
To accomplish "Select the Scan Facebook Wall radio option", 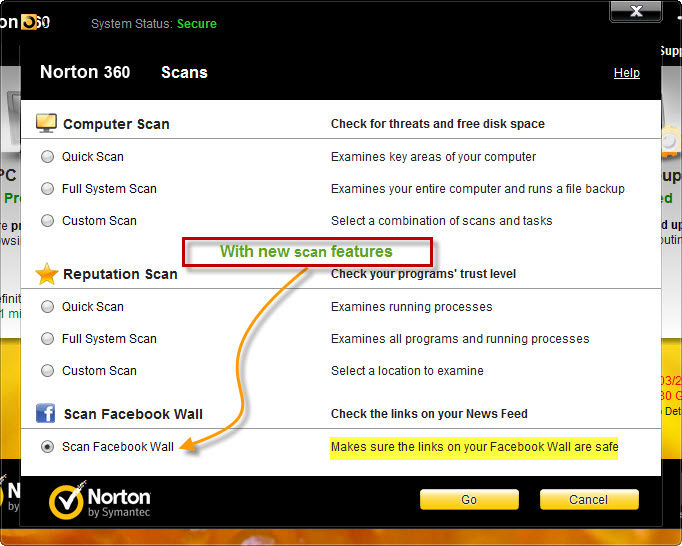I will tap(47, 447).
